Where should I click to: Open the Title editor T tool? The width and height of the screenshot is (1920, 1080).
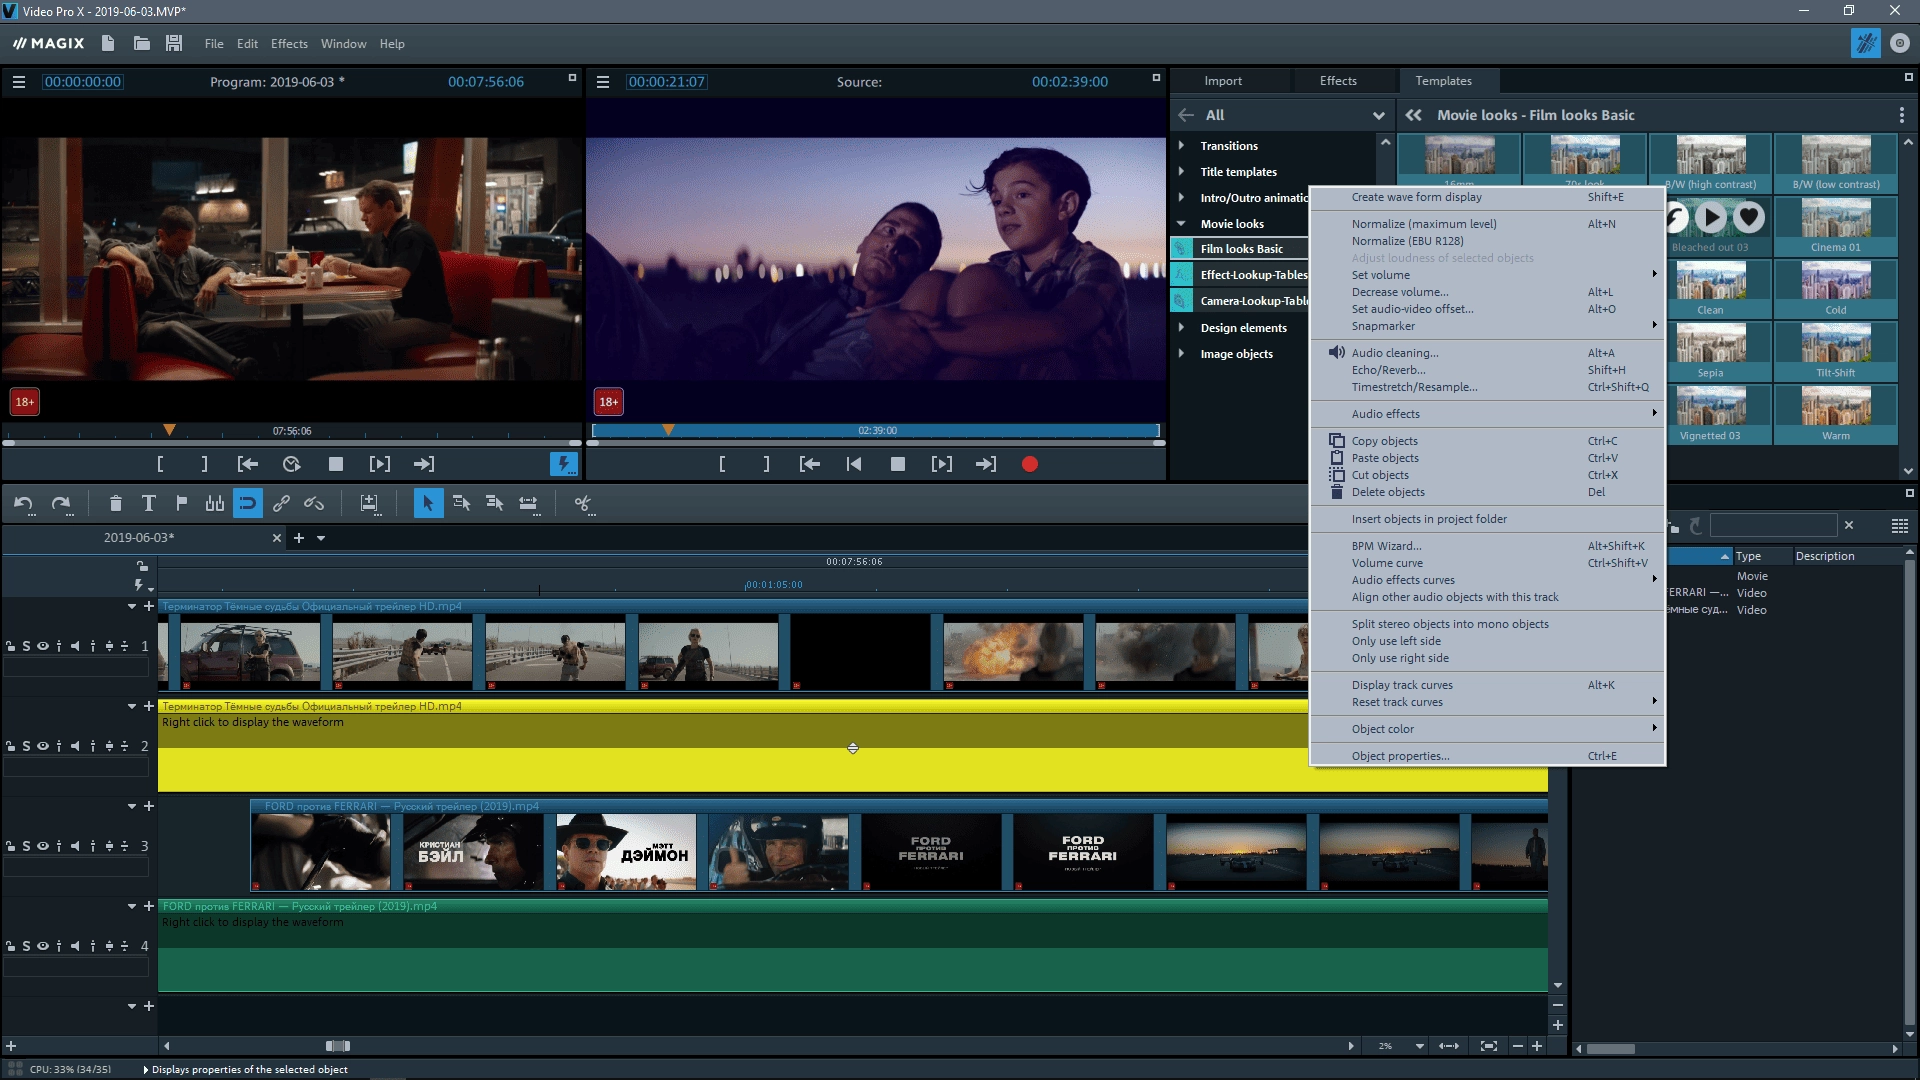(x=148, y=504)
